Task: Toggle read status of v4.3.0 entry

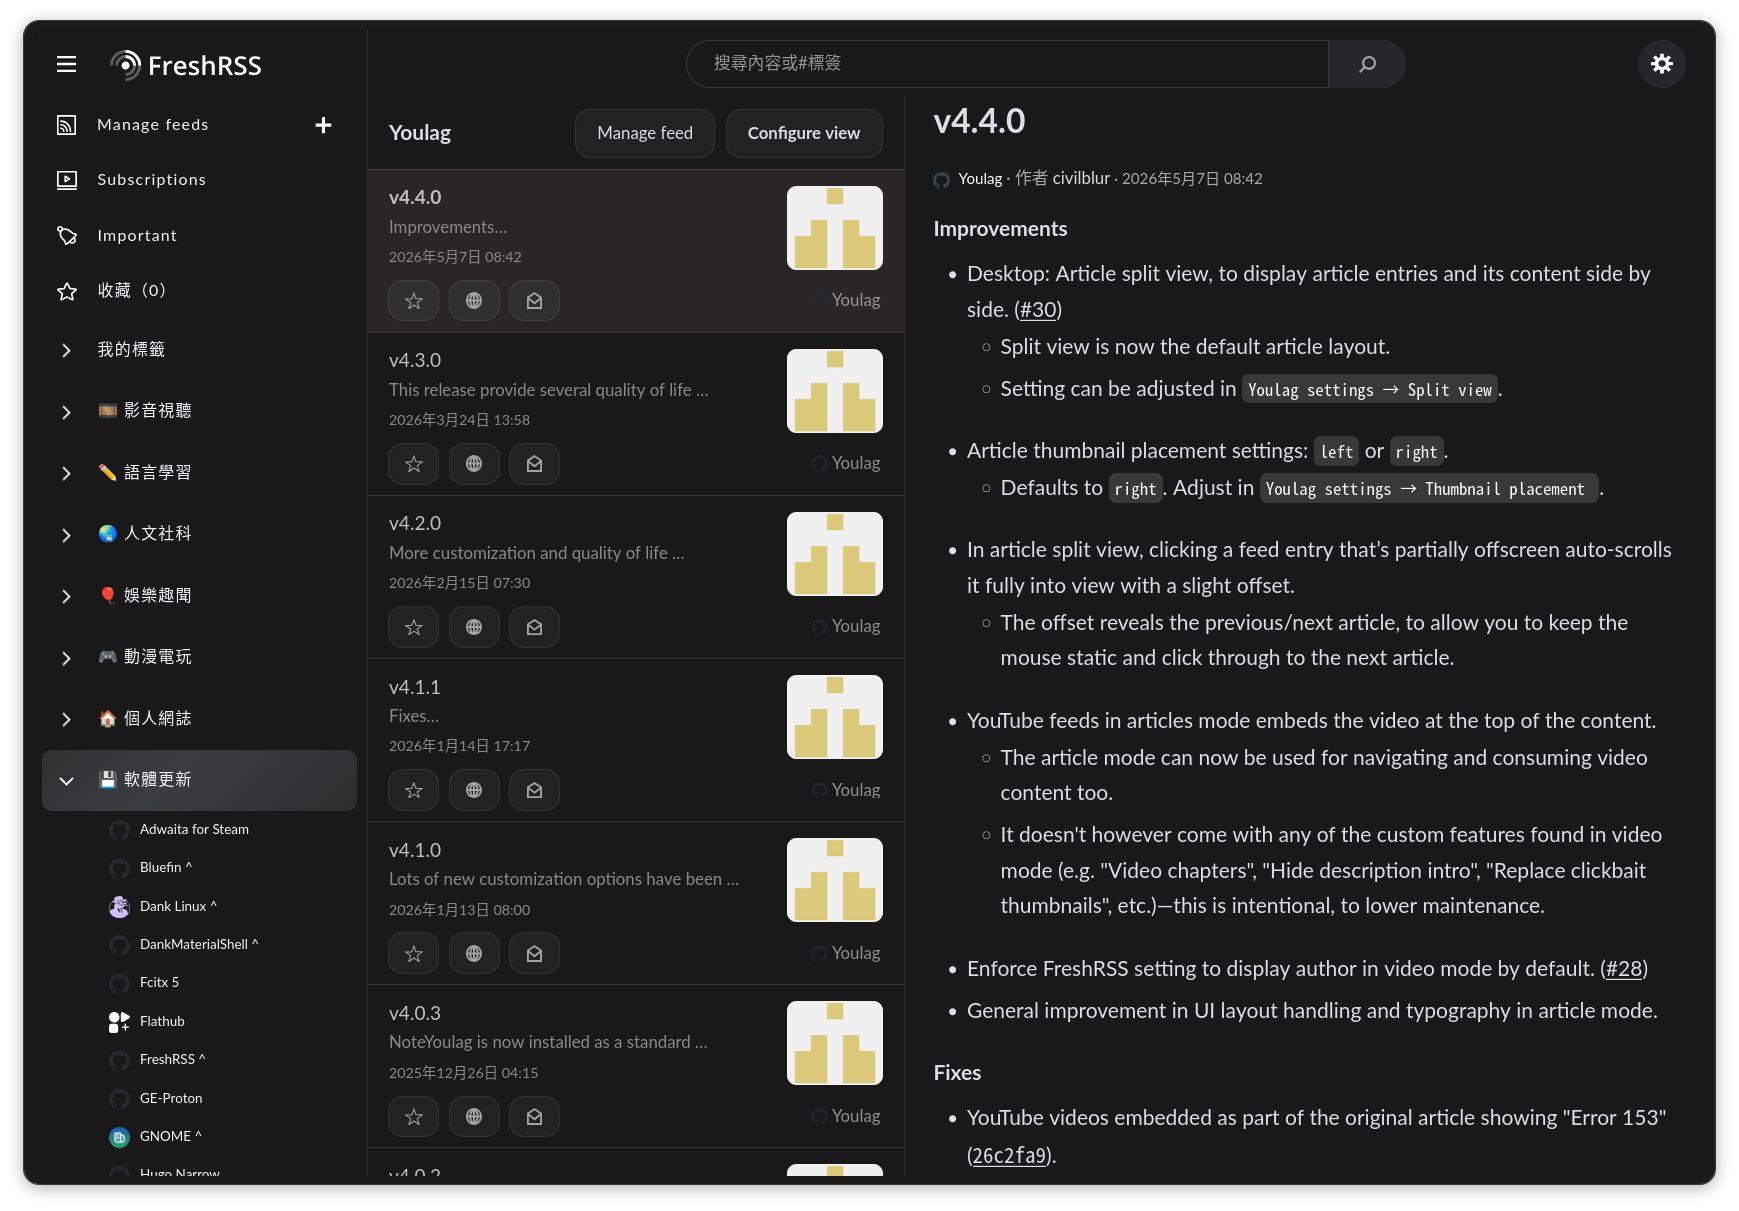Action: pos(535,464)
